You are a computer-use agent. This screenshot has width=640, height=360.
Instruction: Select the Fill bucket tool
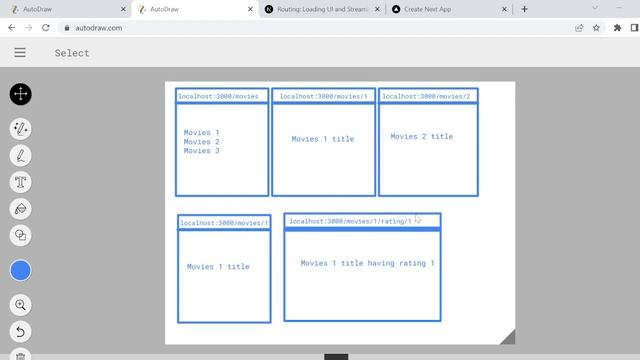click(x=20, y=209)
